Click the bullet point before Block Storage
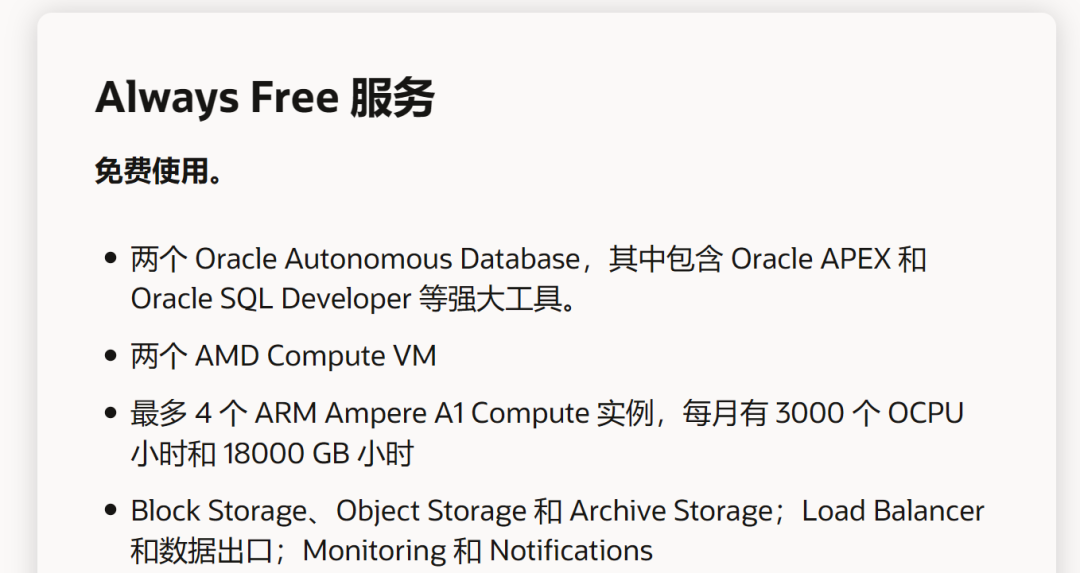 (x=110, y=510)
